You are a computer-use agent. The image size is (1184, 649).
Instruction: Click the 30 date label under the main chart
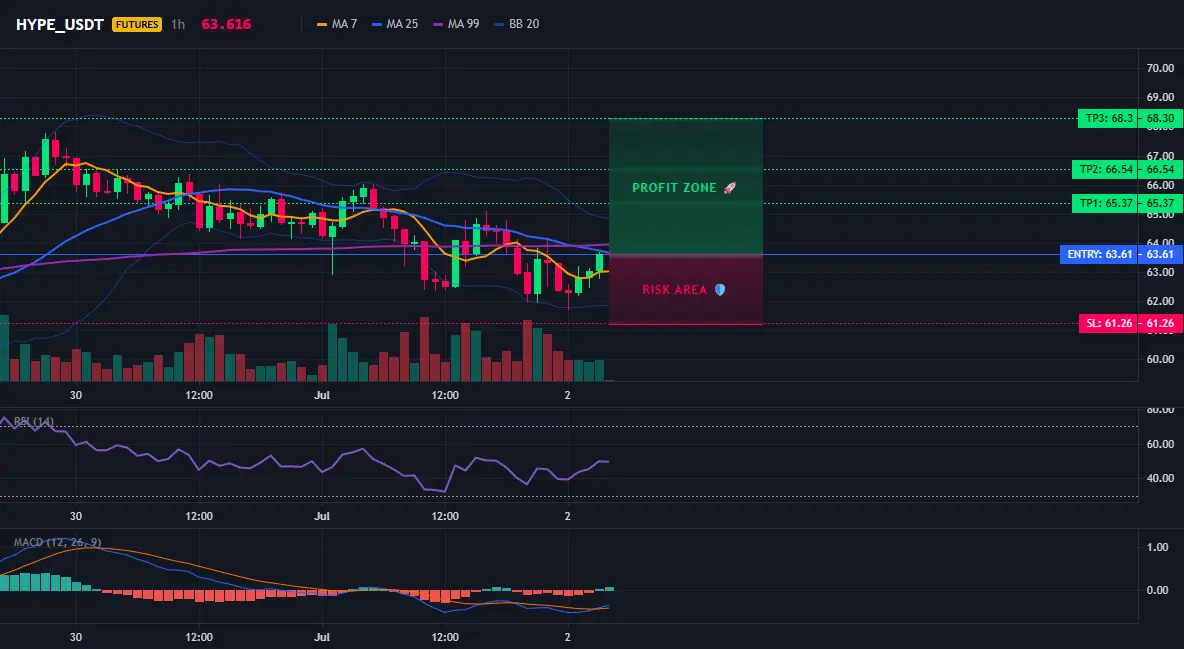point(76,395)
